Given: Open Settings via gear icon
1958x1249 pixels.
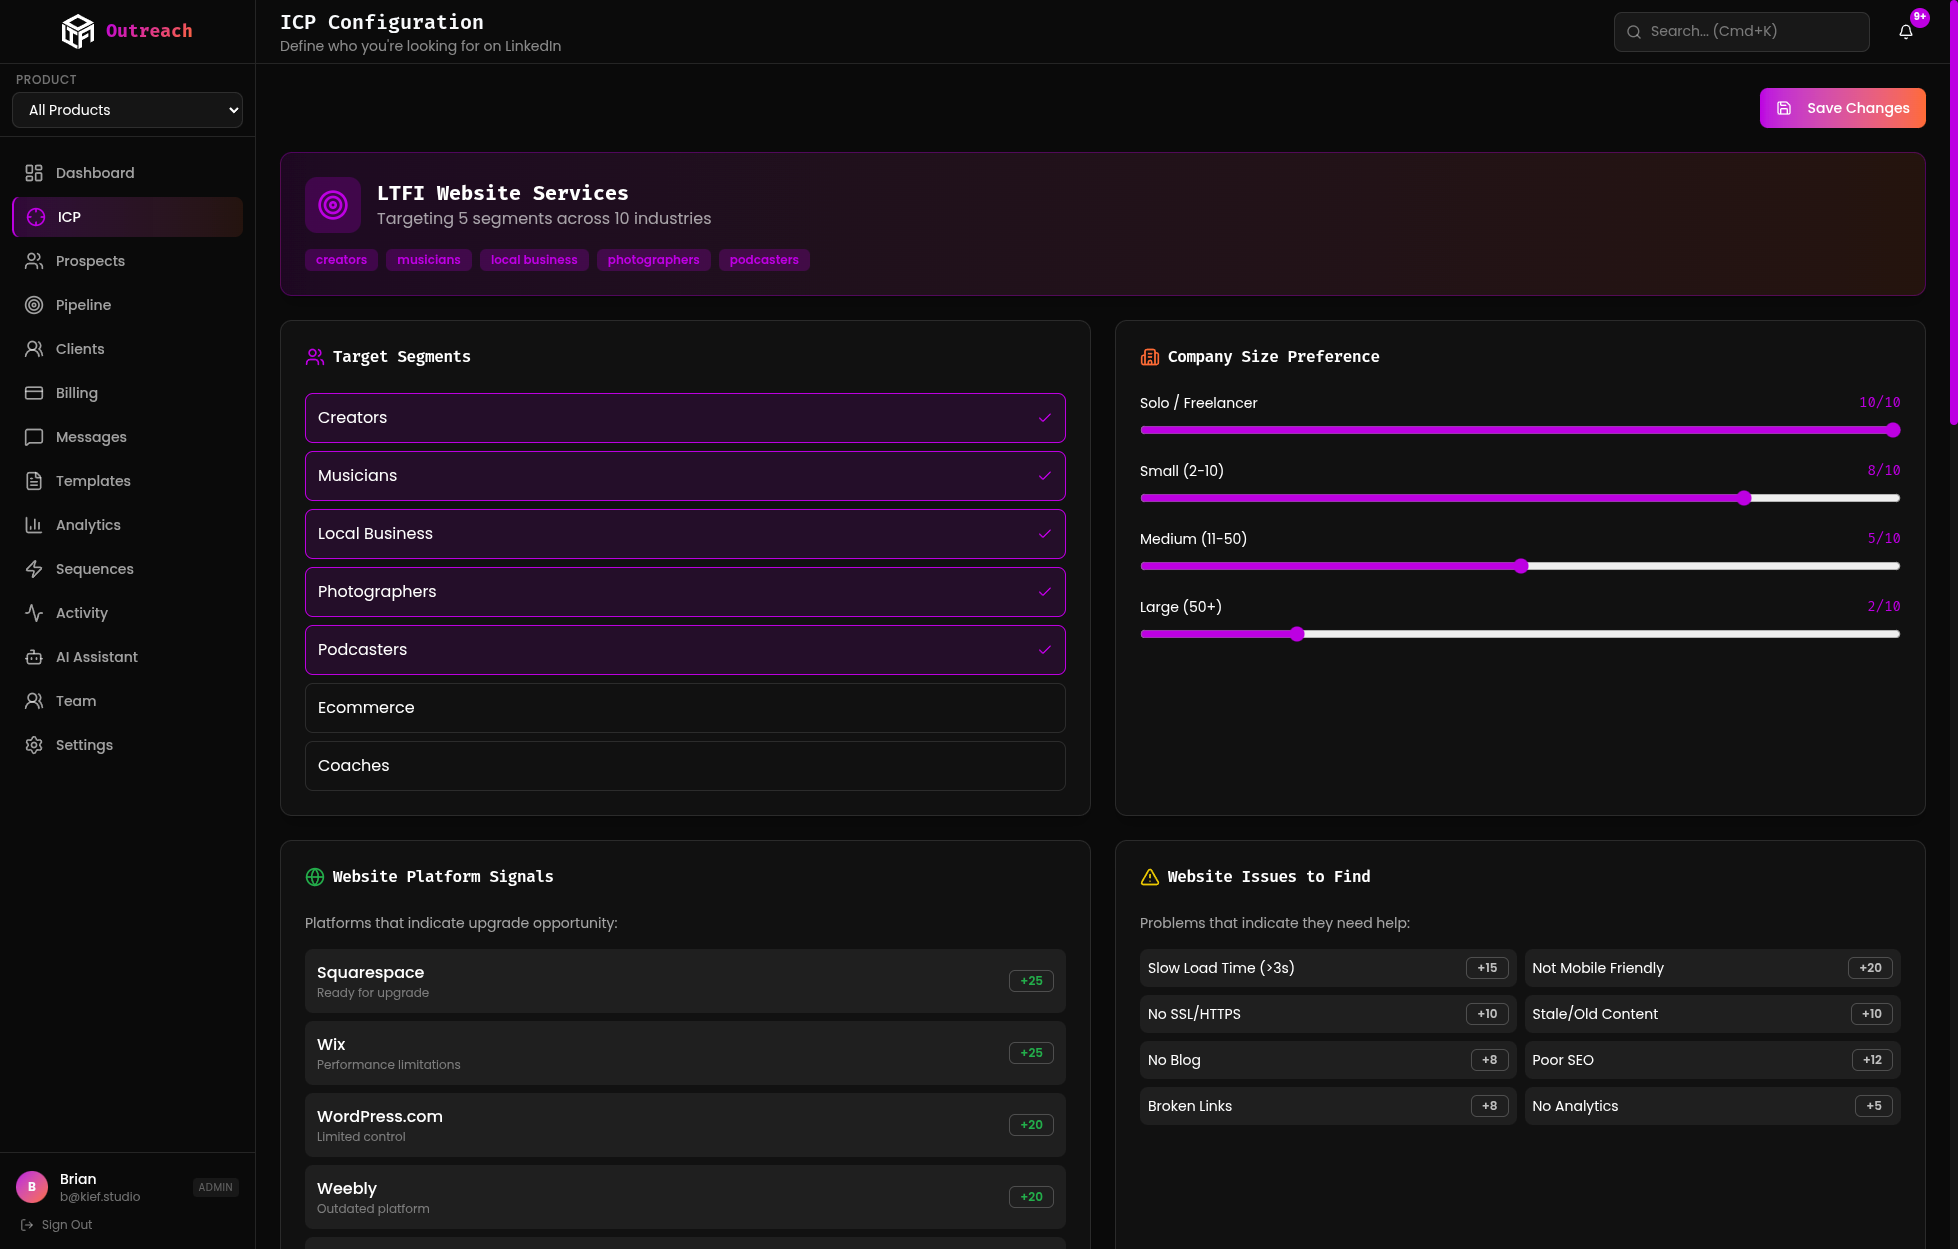Looking at the screenshot, I should coord(34,745).
